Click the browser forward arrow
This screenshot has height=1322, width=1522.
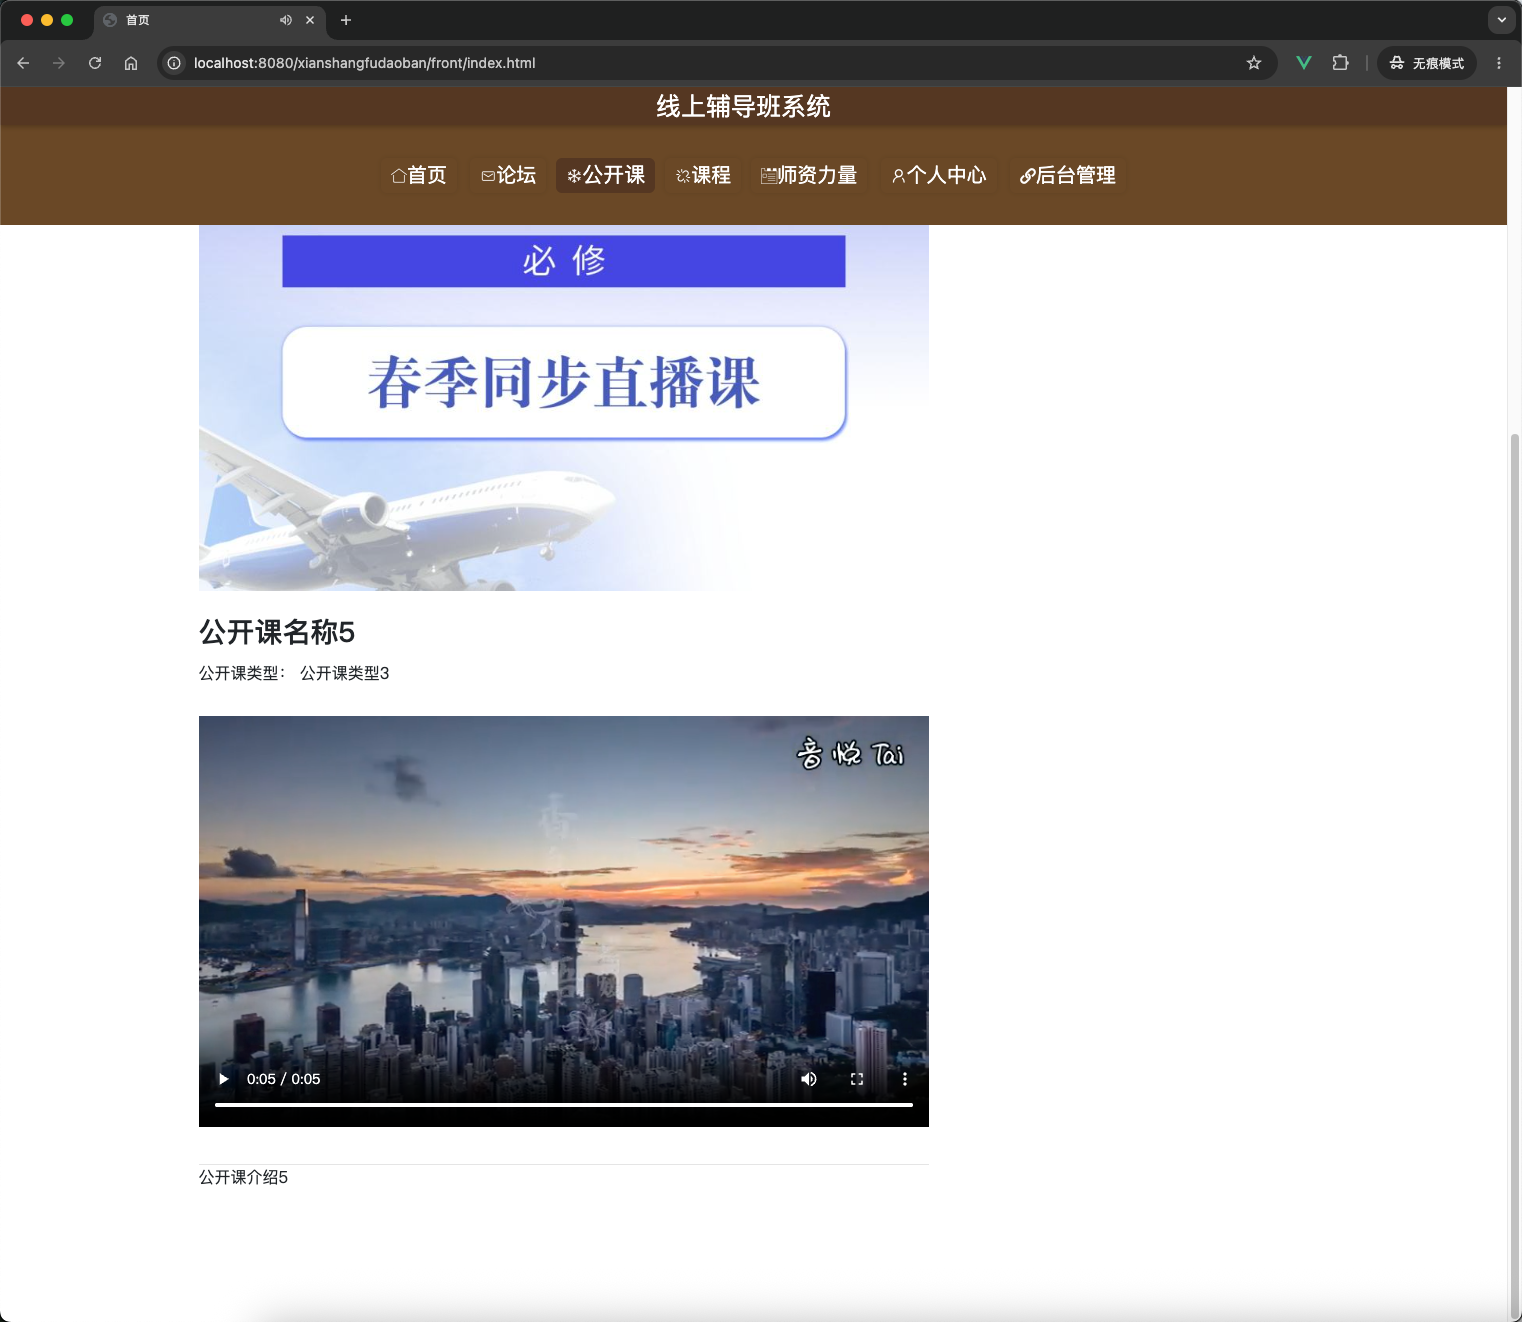tap(59, 63)
